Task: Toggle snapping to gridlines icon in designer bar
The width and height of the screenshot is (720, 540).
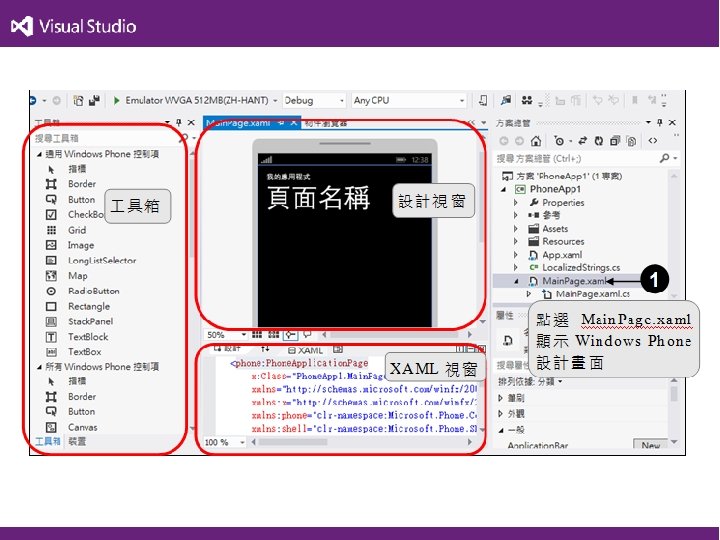Action: pos(274,334)
